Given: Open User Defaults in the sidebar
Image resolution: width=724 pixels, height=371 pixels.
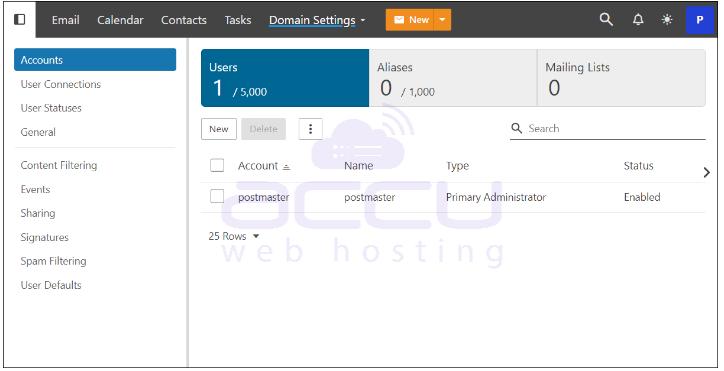Looking at the screenshot, I should click(x=51, y=285).
